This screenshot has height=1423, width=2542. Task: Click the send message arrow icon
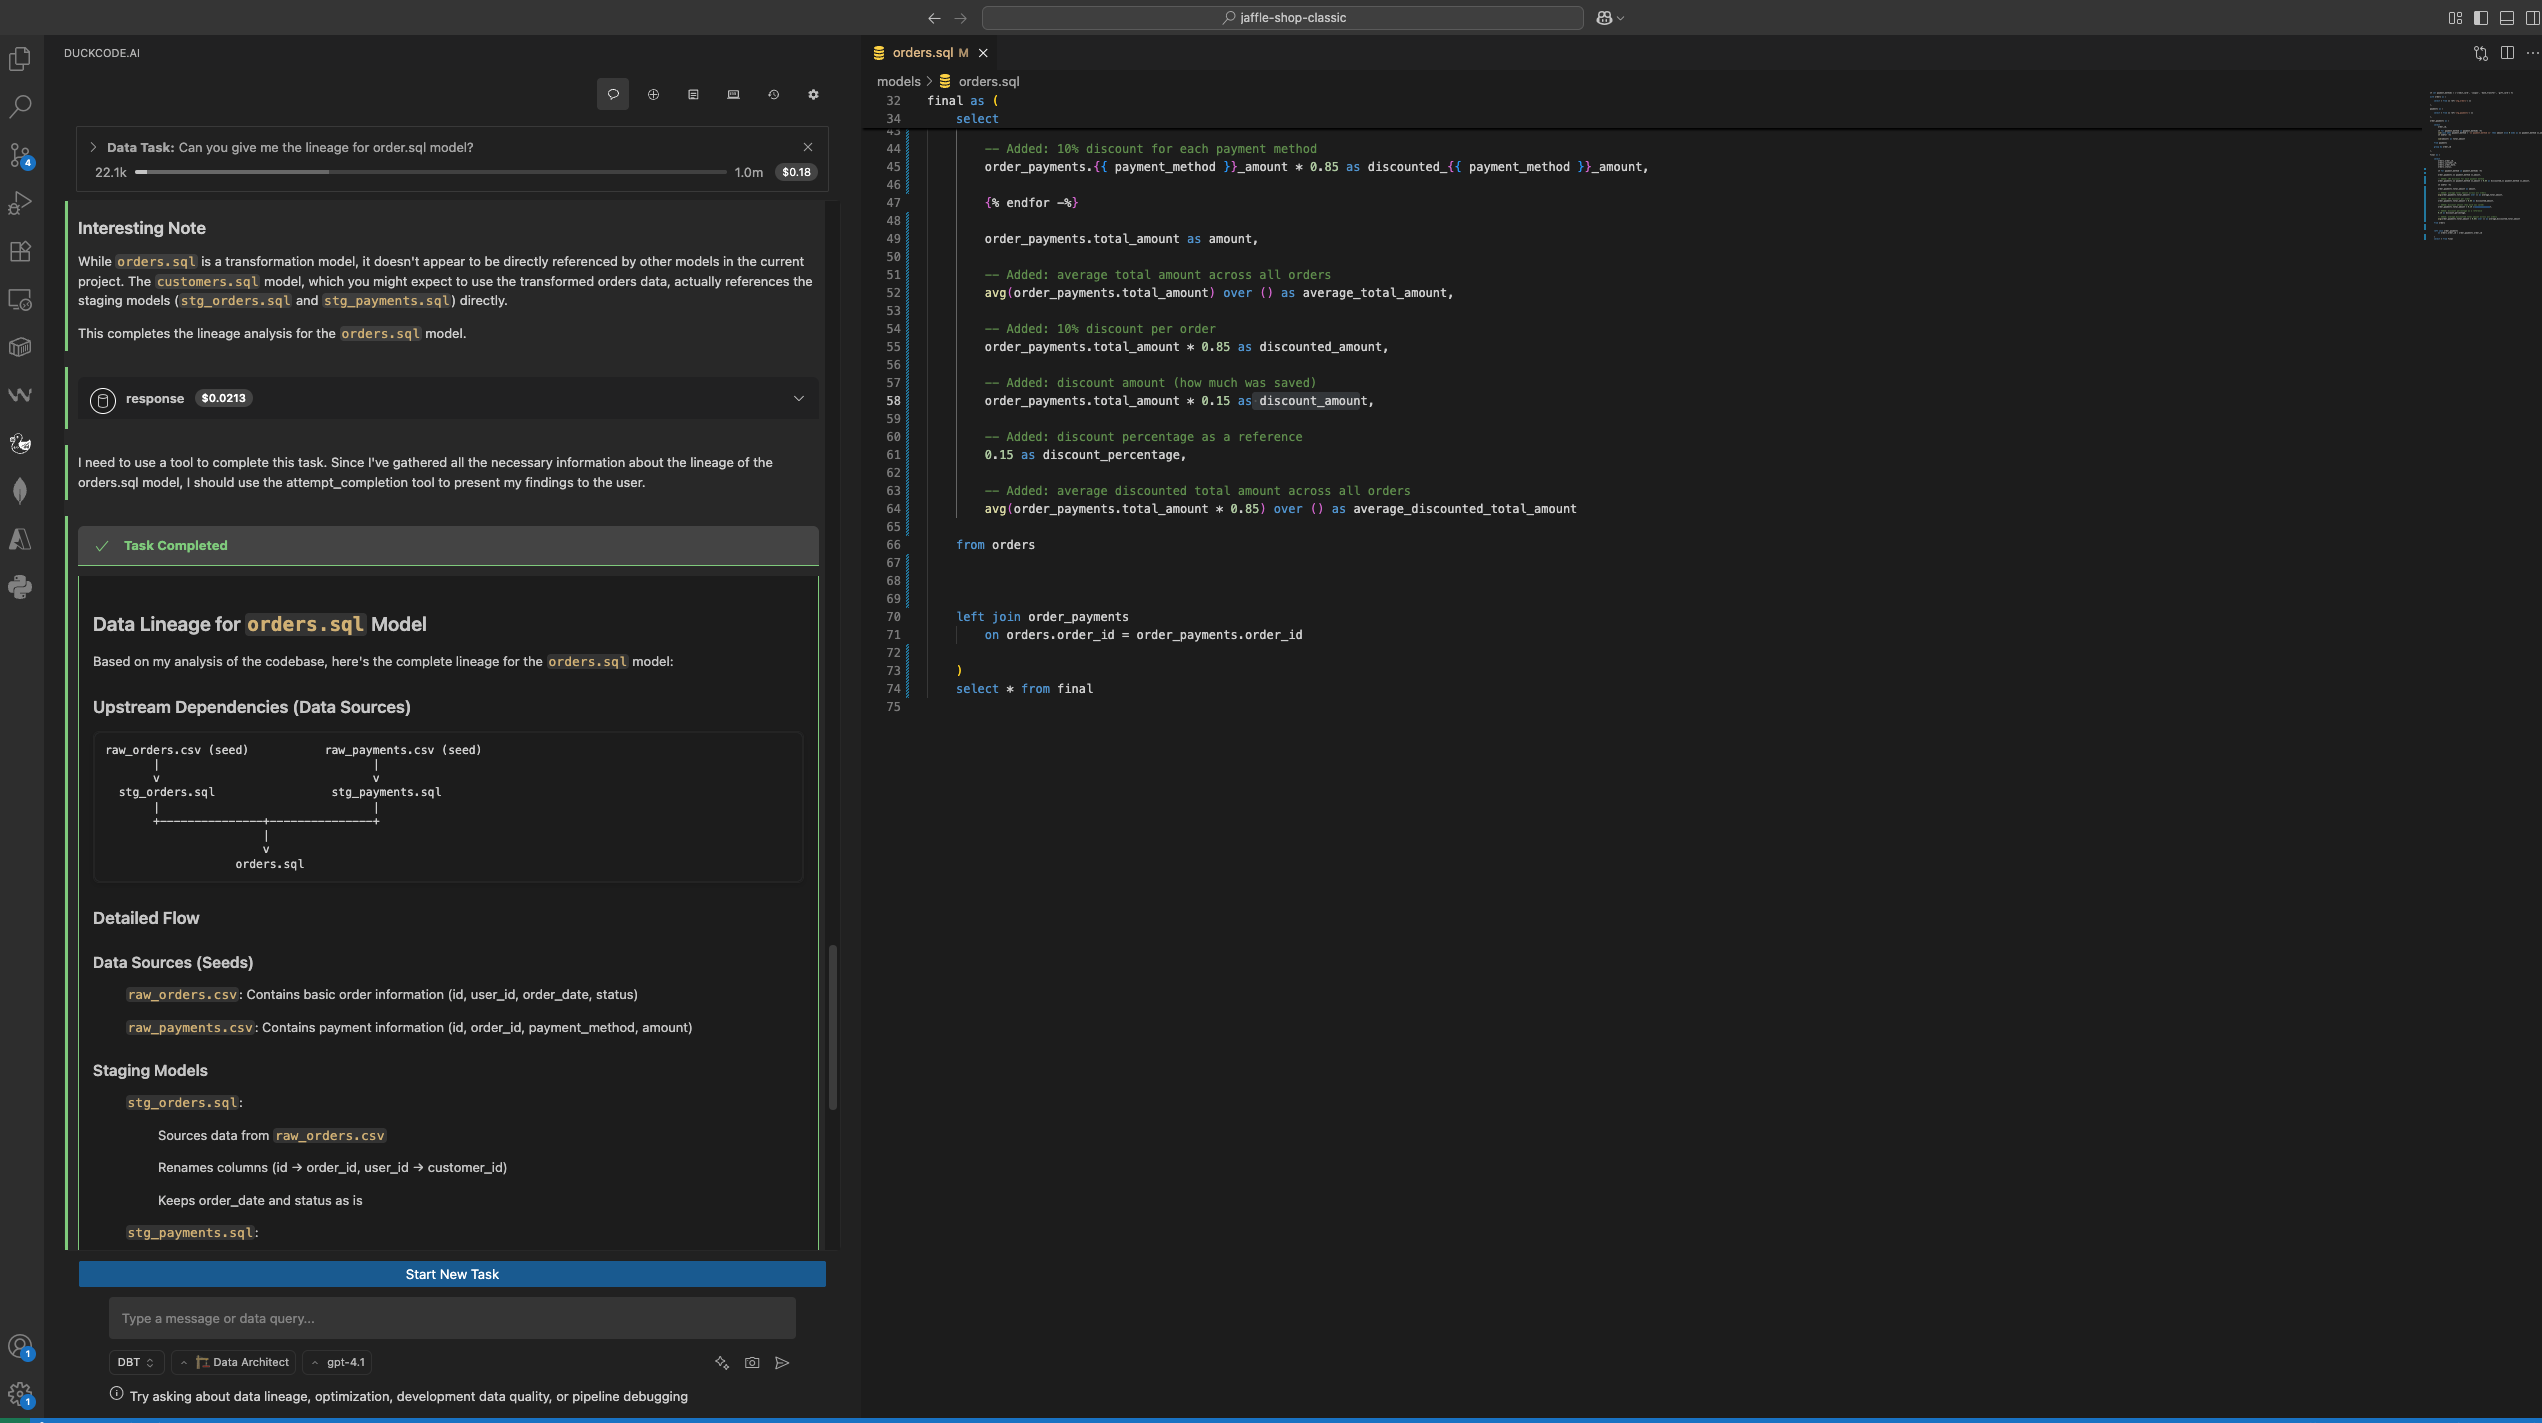782,1362
